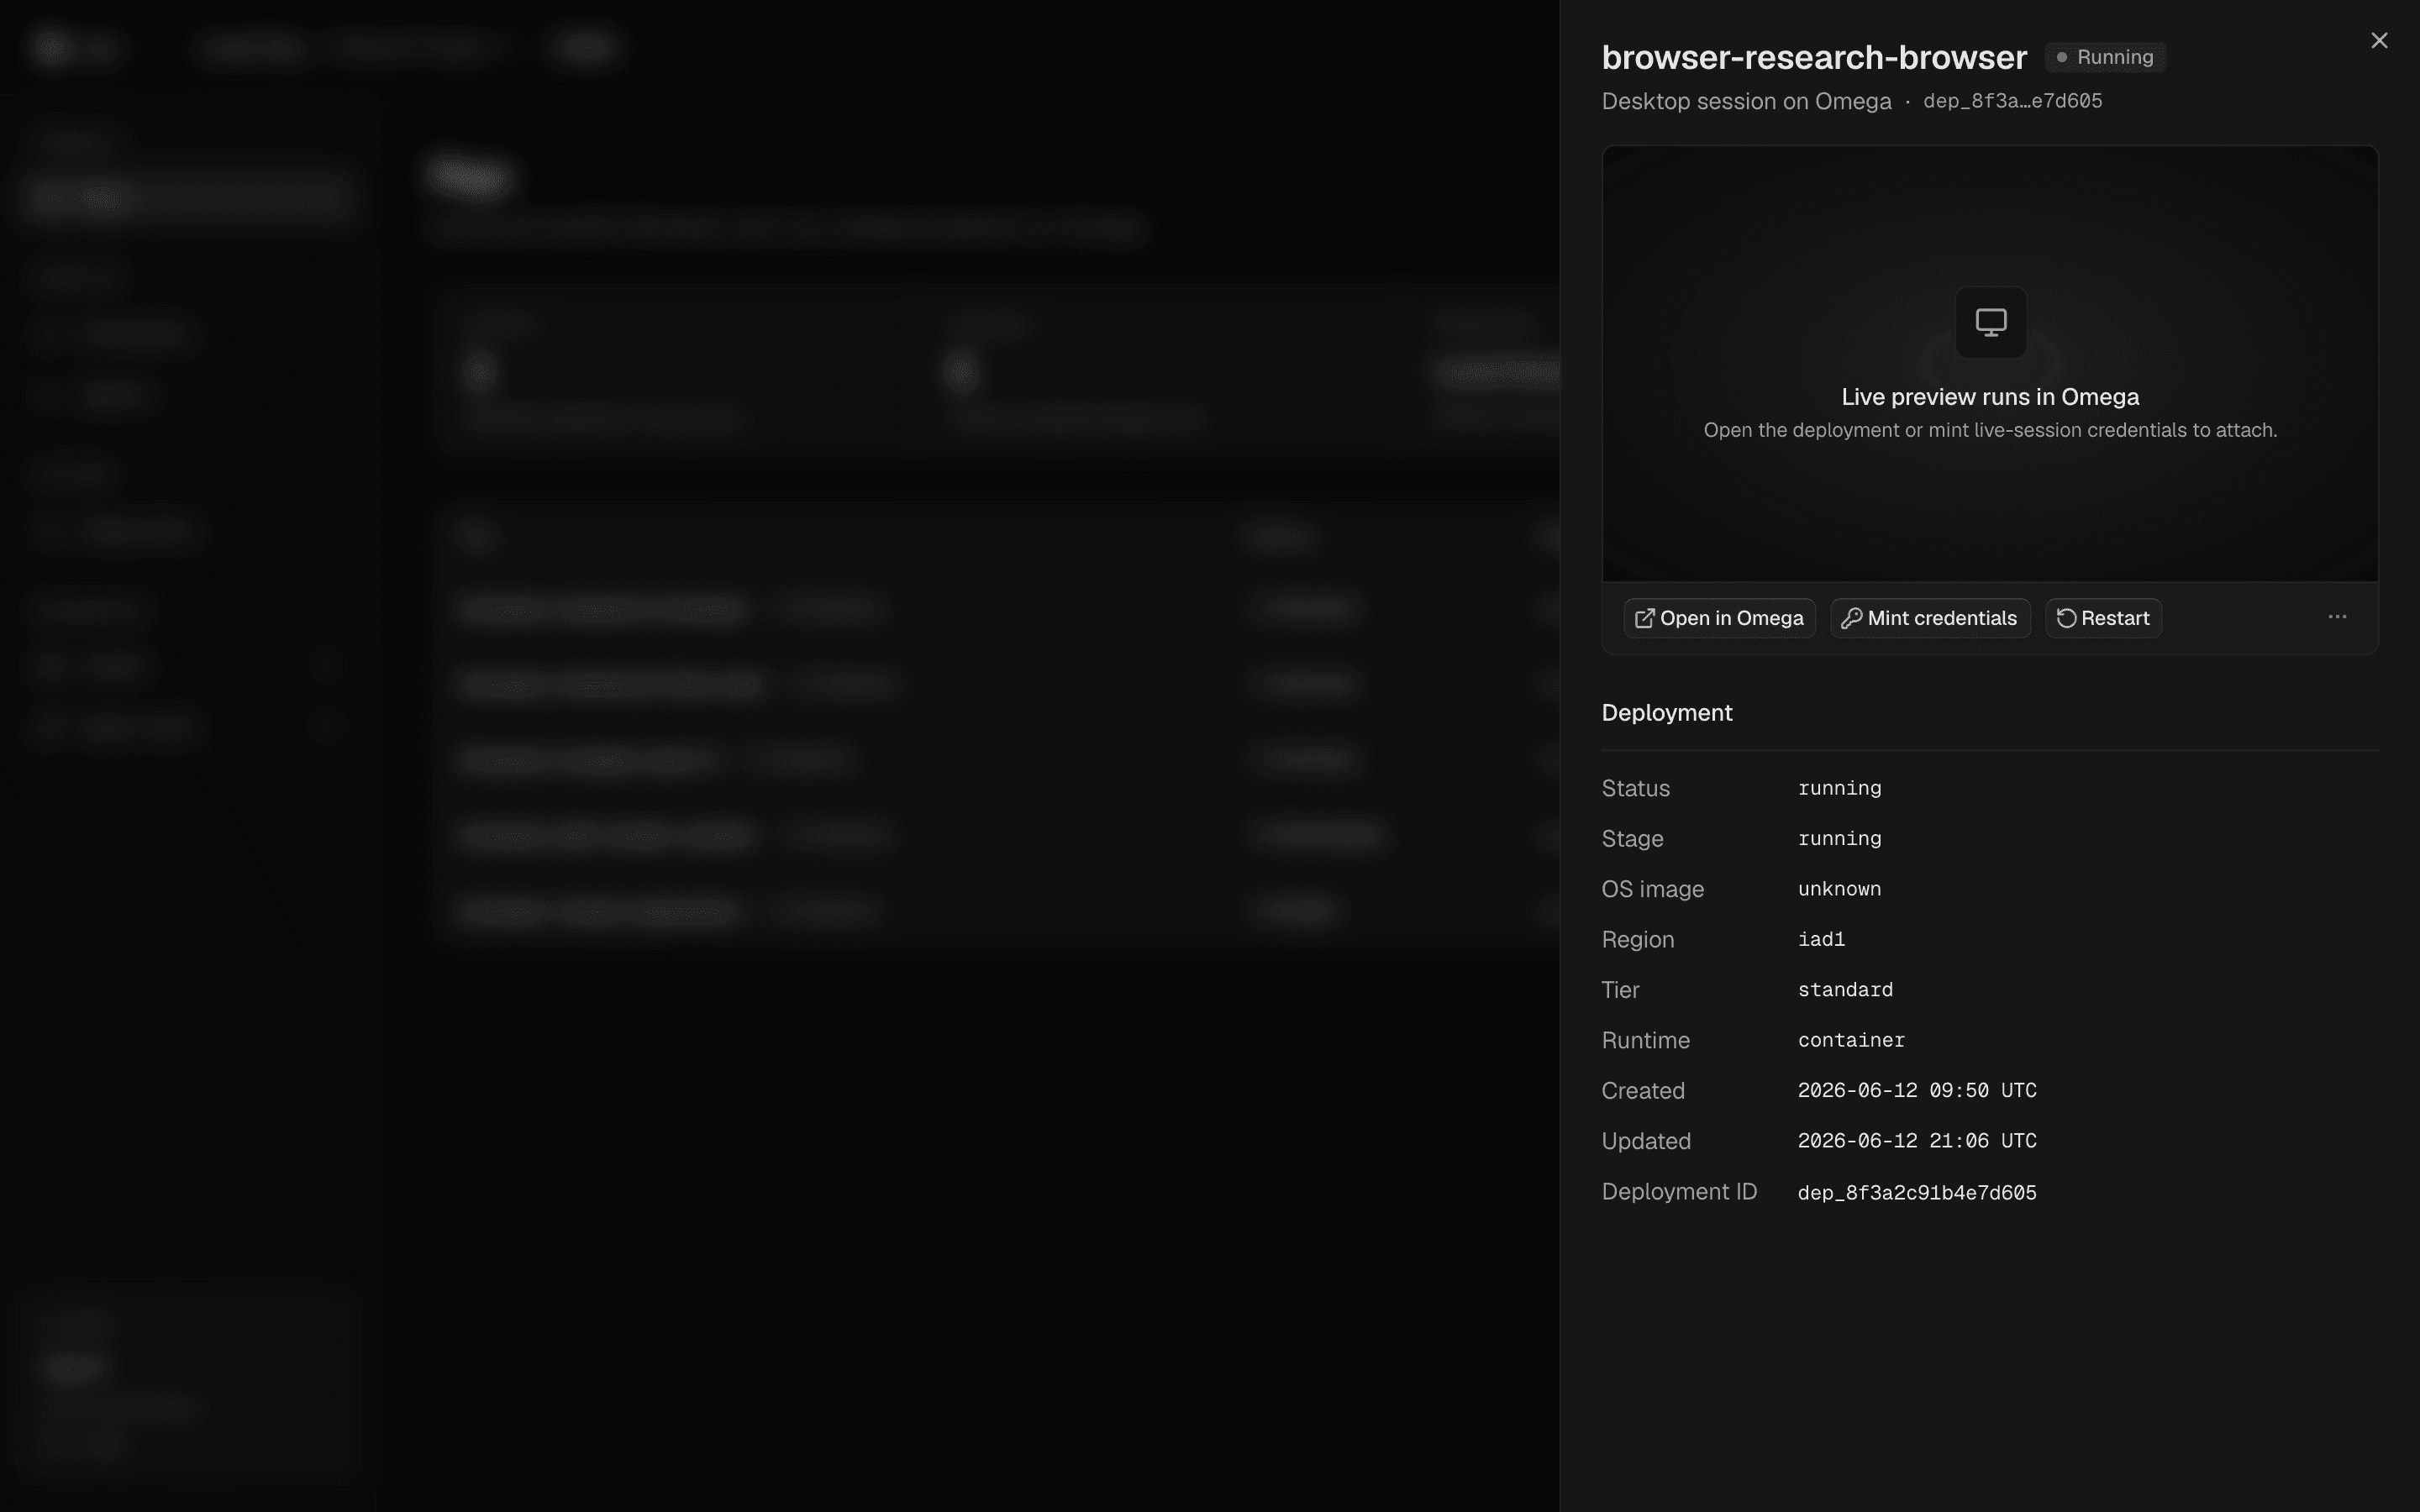Click the 'OS image' field label
The height and width of the screenshot is (1512, 2420).
coord(1652,889)
